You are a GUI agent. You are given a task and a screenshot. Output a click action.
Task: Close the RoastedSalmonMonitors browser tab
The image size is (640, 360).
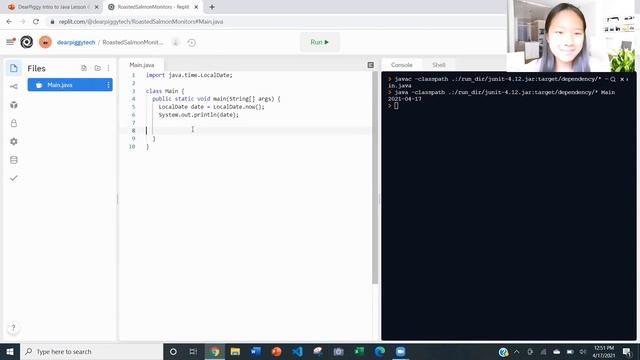click(x=196, y=7)
